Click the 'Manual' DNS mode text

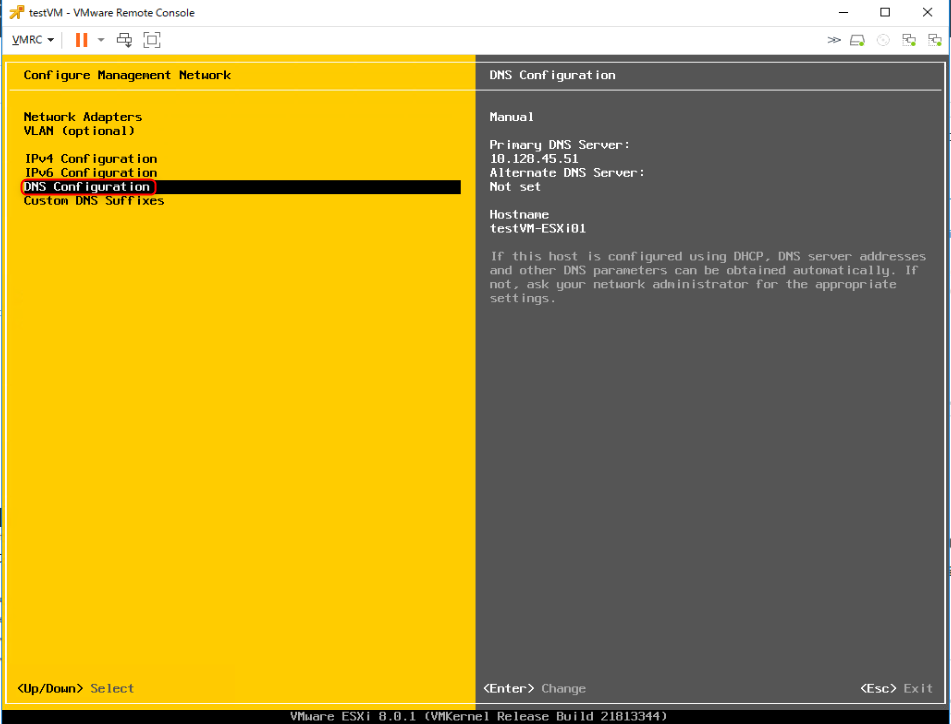511,116
